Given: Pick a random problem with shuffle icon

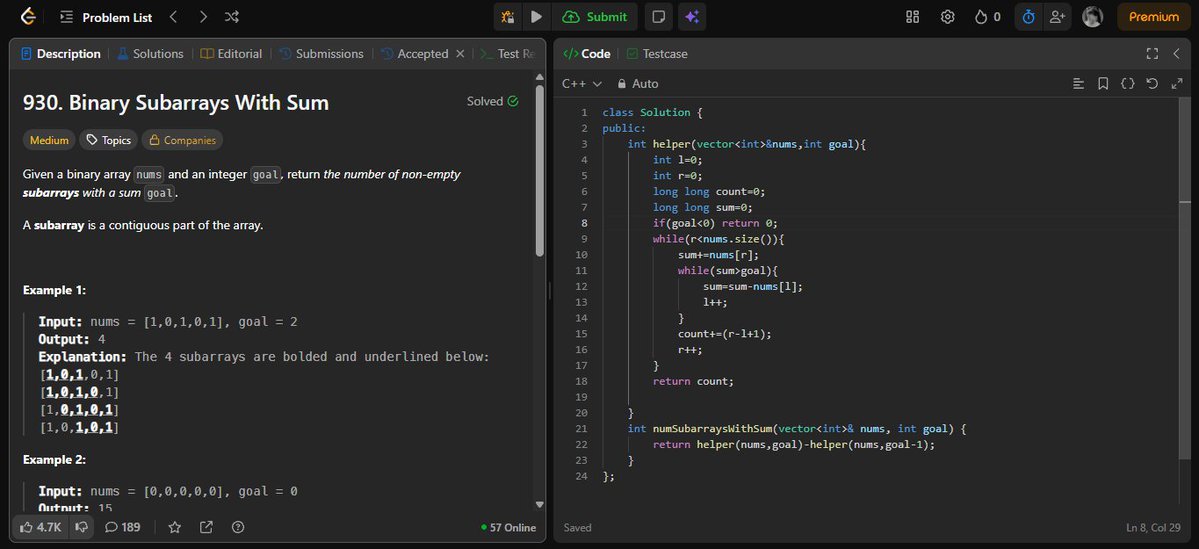Looking at the screenshot, I should [232, 17].
